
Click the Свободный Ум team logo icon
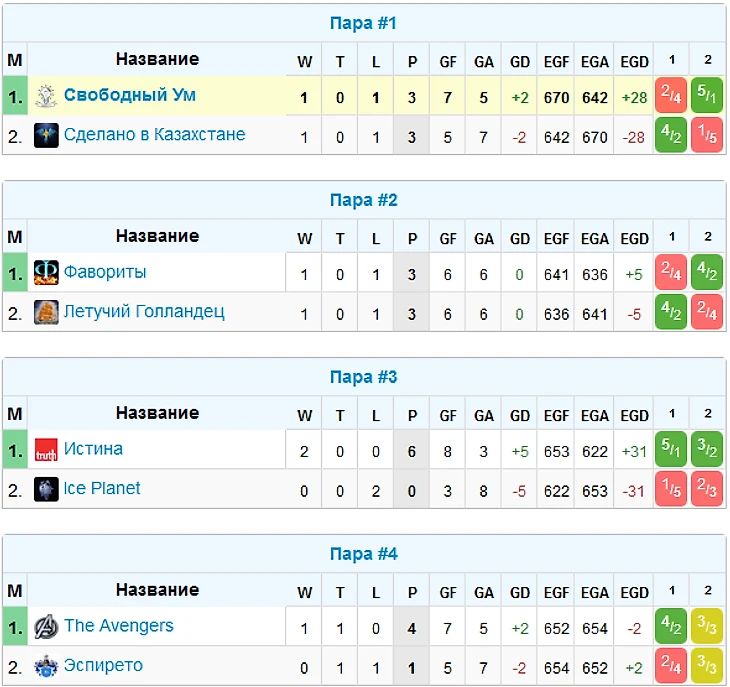(x=46, y=96)
